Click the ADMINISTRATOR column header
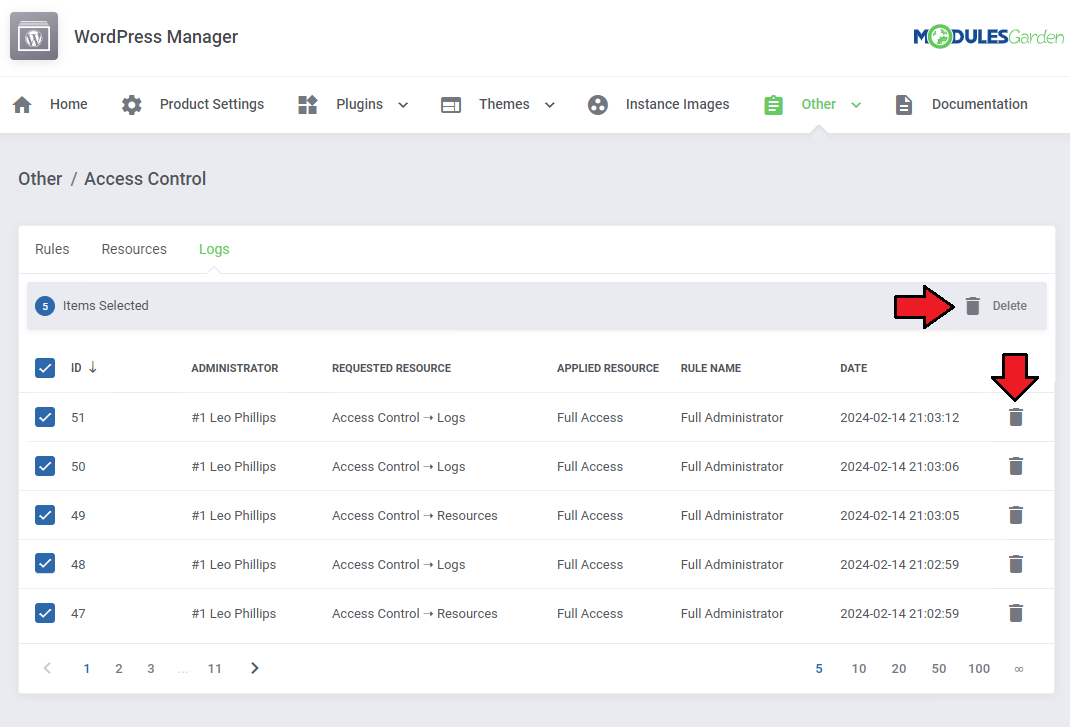 235,368
